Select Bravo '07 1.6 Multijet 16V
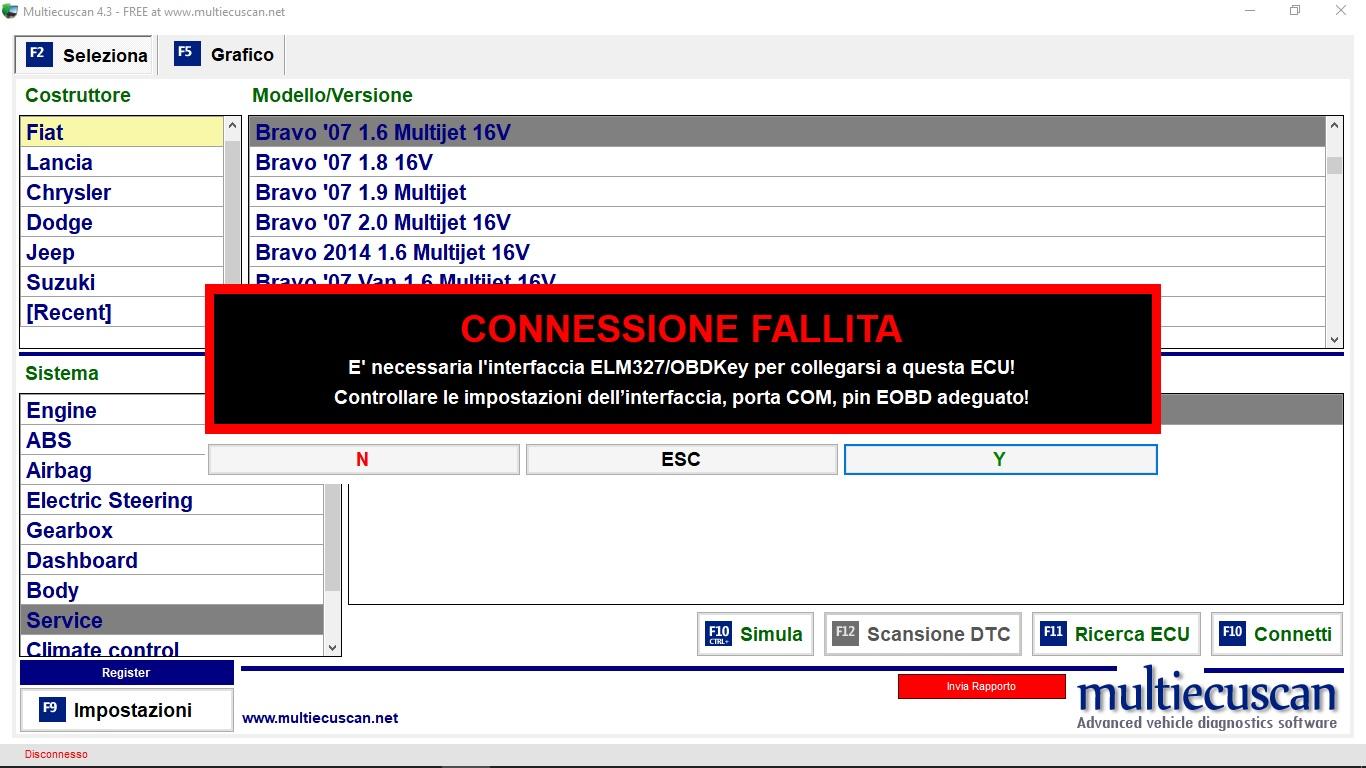Image resolution: width=1366 pixels, height=768 pixels. coord(788,132)
